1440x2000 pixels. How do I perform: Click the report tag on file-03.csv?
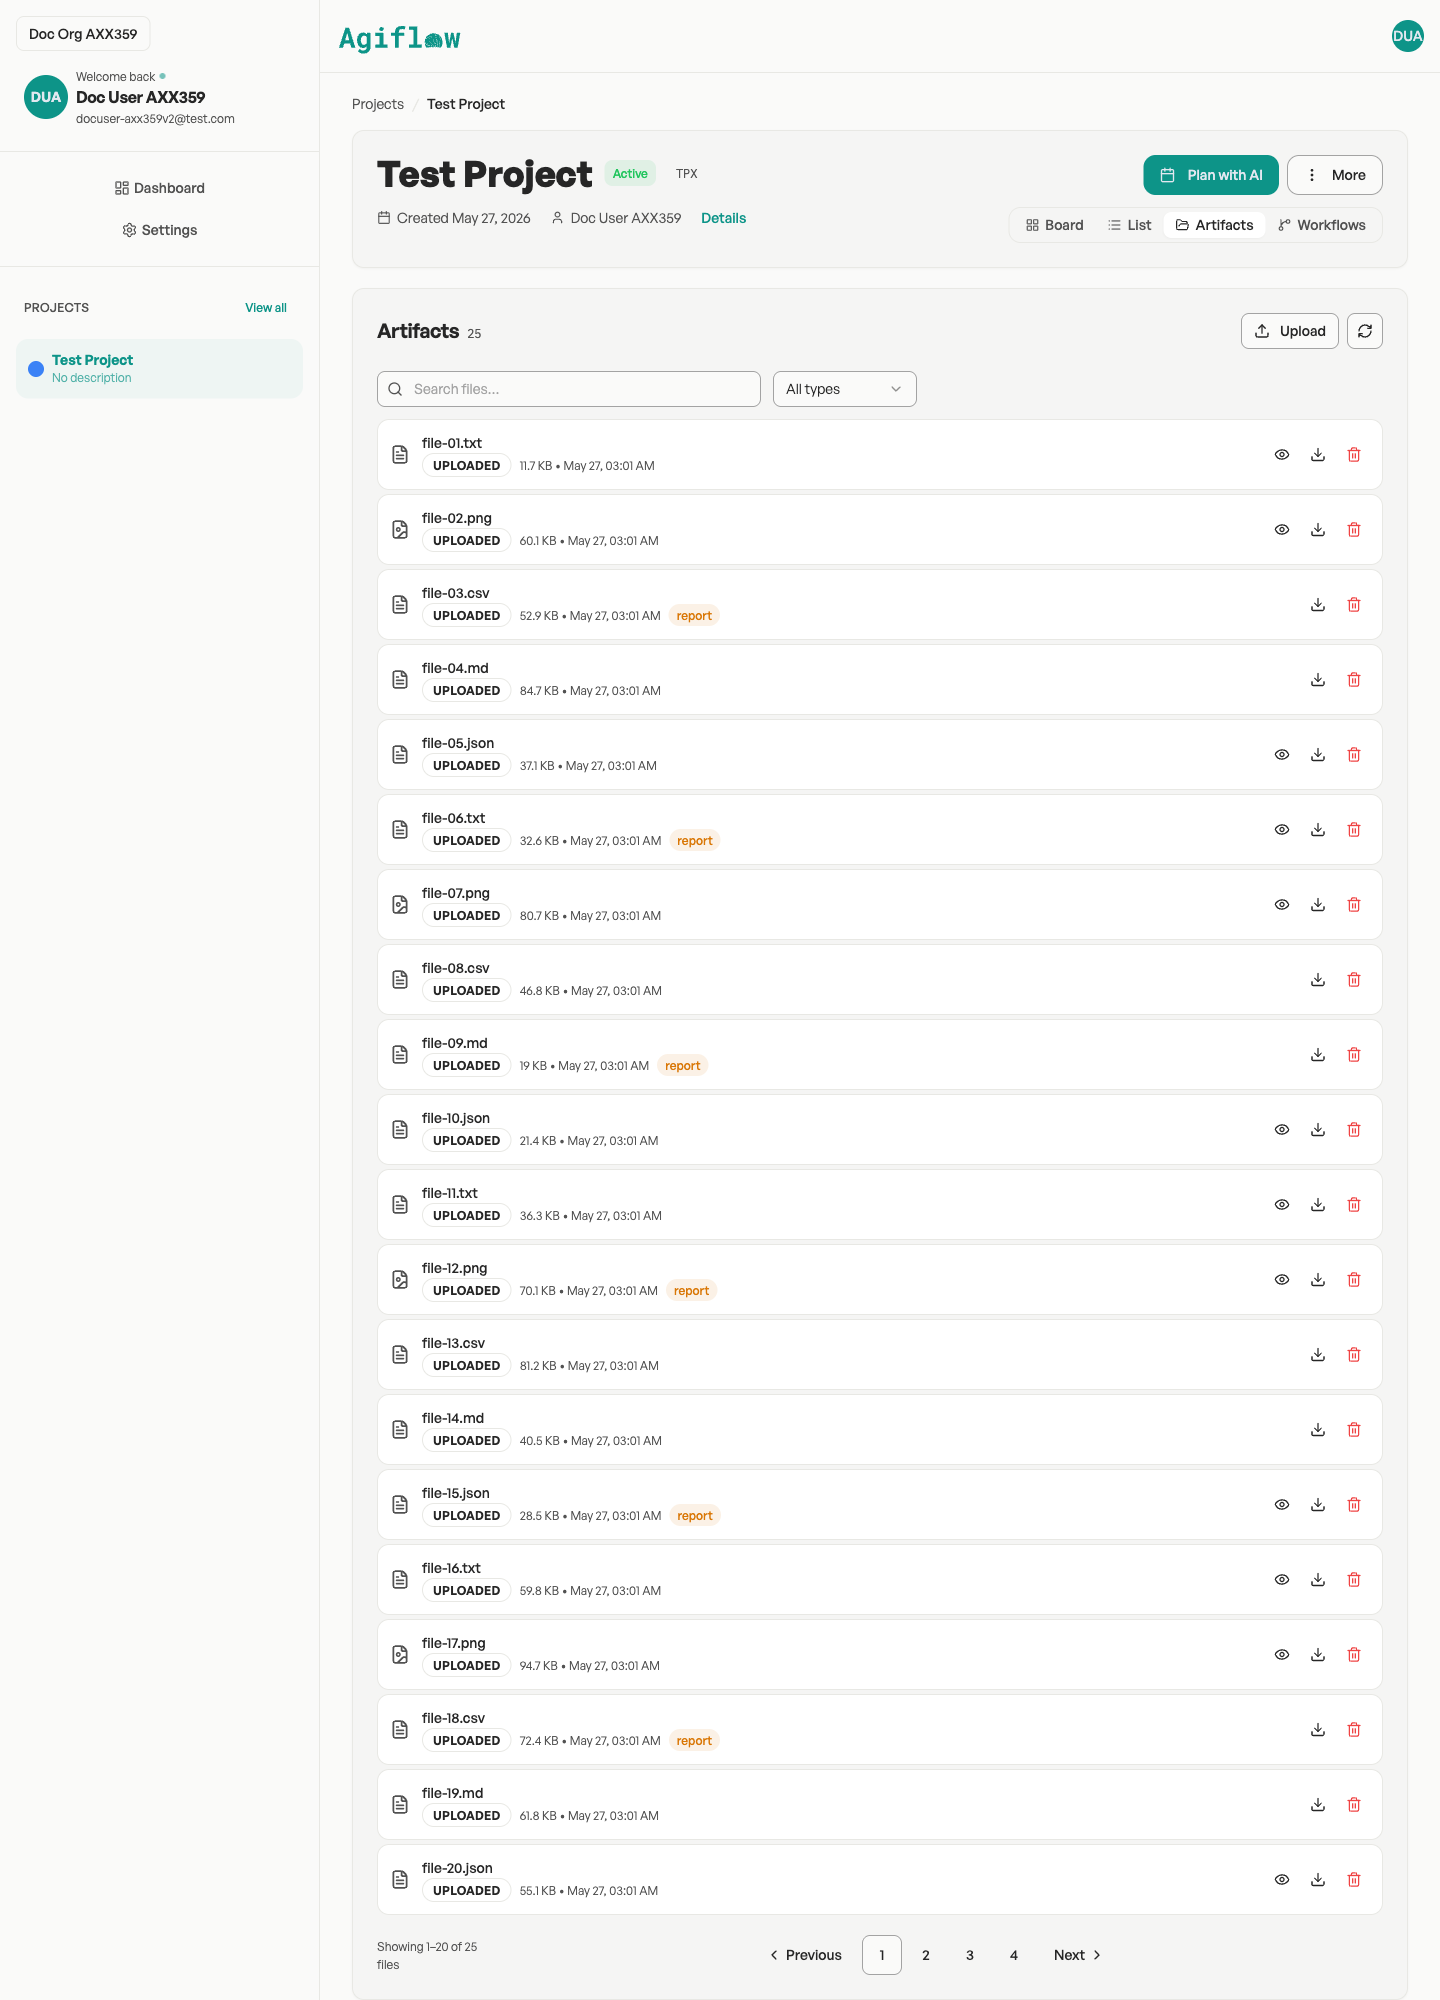(x=694, y=616)
